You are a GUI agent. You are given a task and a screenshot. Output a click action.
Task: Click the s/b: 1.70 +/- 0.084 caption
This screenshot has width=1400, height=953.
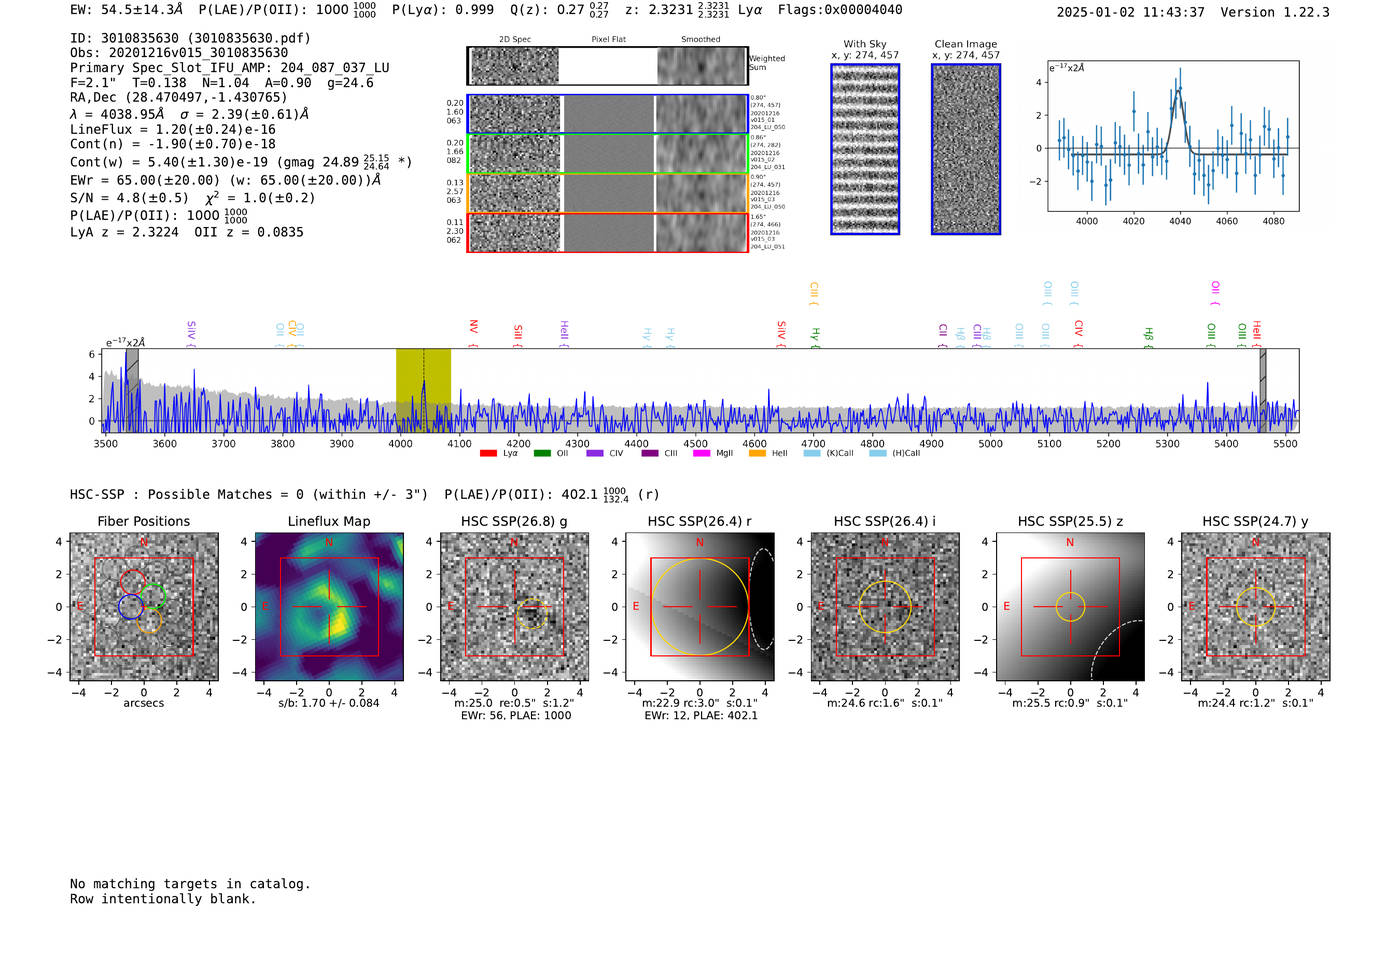[329, 703]
